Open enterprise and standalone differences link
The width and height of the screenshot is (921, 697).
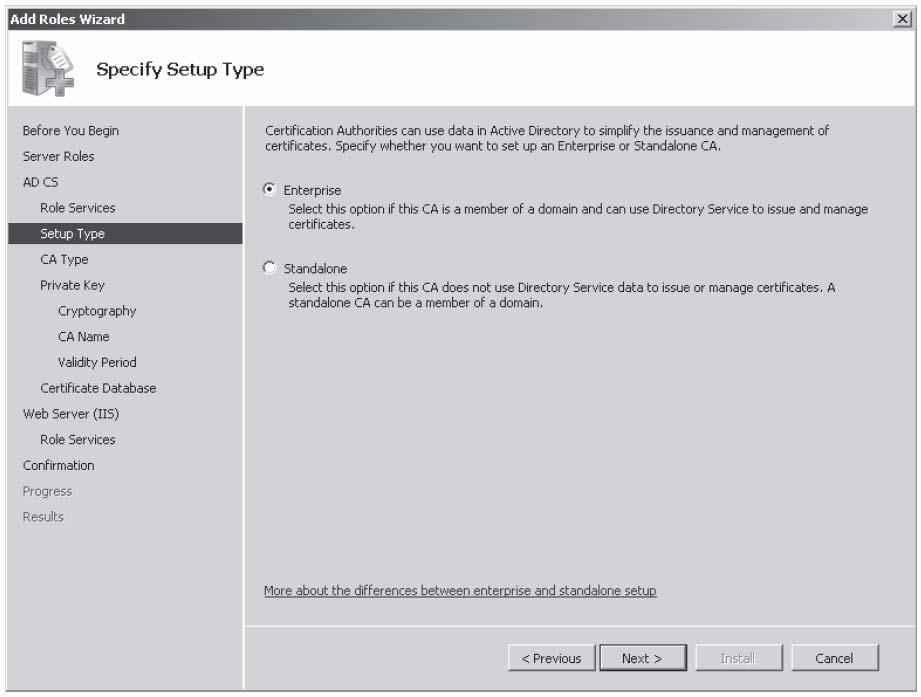[x=460, y=591]
